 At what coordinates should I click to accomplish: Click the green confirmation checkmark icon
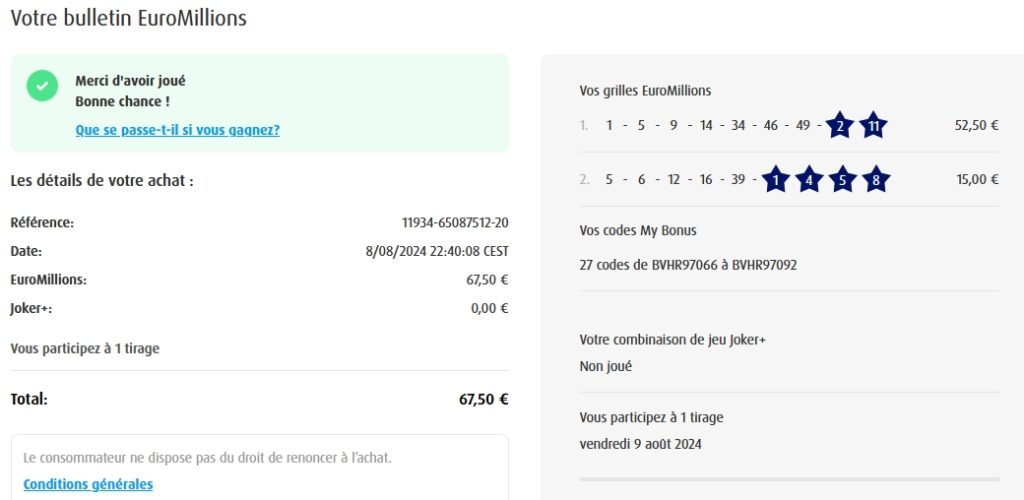[x=42, y=86]
